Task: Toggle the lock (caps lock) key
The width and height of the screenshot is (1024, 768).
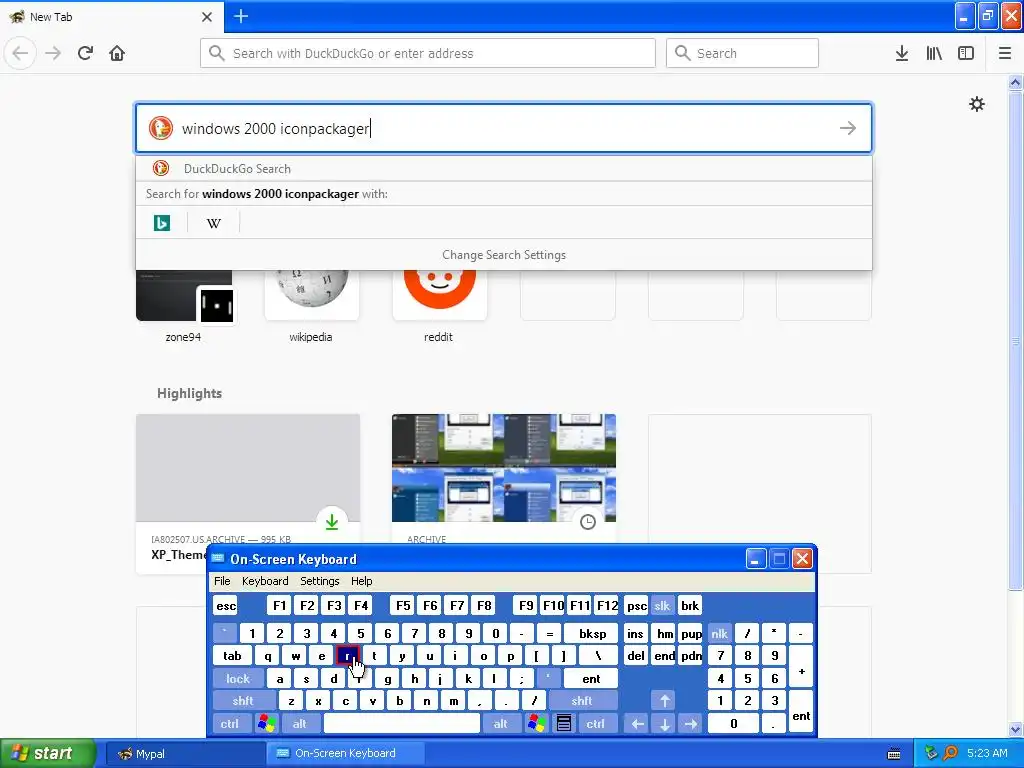Action: point(238,679)
